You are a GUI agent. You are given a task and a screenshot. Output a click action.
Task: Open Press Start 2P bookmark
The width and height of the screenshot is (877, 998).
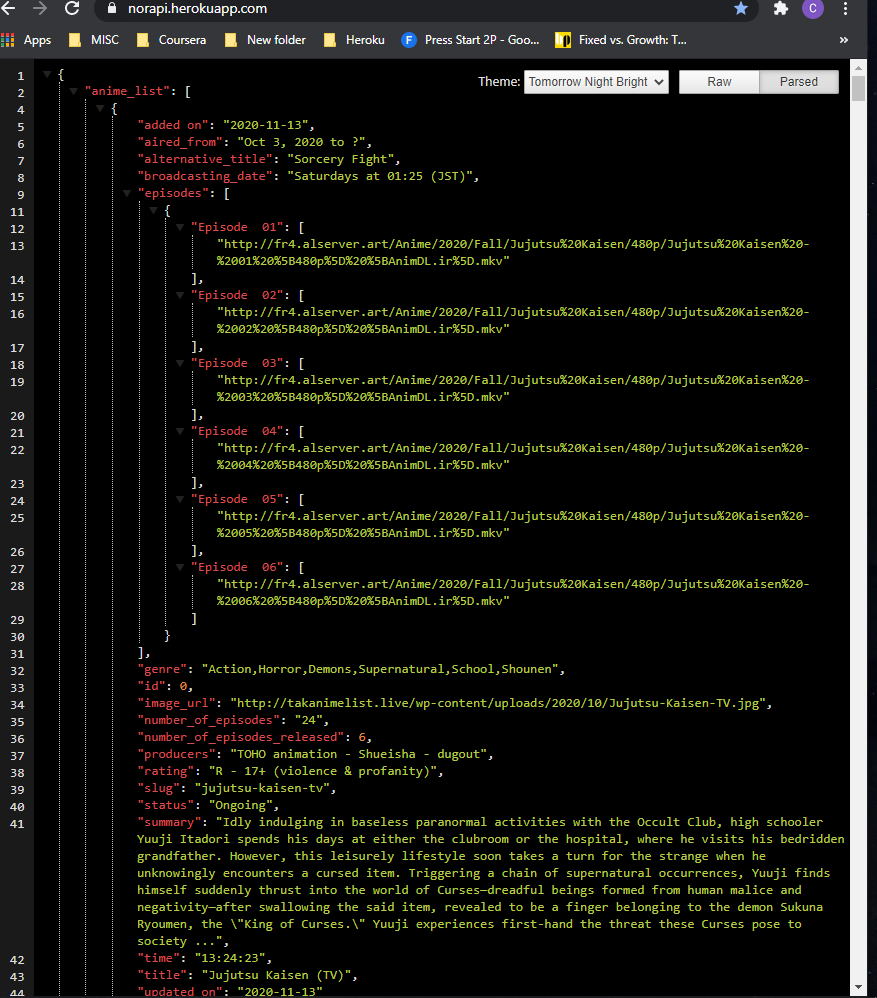pyautogui.click(x=470, y=40)
